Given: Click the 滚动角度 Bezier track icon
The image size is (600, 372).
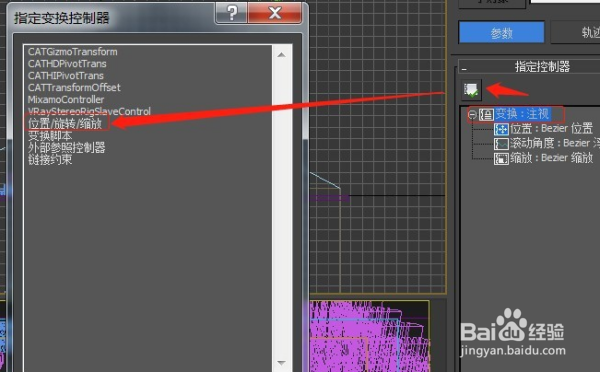Looking at the screenshot, I should point(501,144).
